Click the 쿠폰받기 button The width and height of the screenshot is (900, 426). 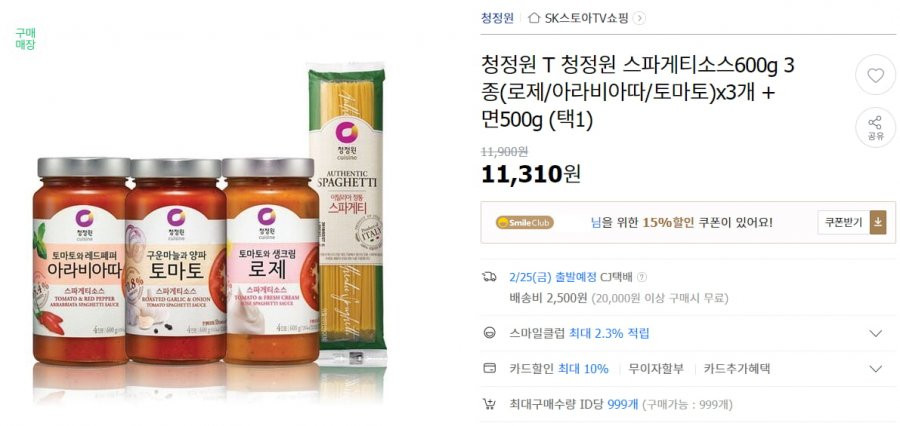pyautogui.click(x=843, y=222)
